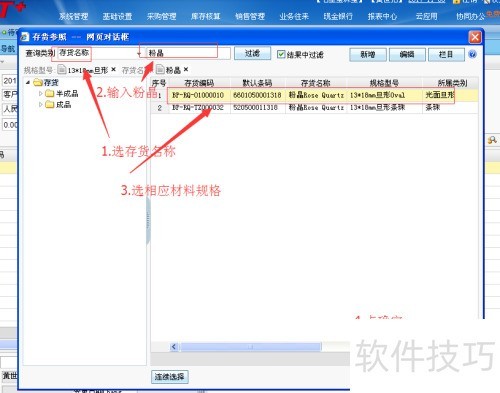
Task: Click the 新增 button
Action: 368,55
